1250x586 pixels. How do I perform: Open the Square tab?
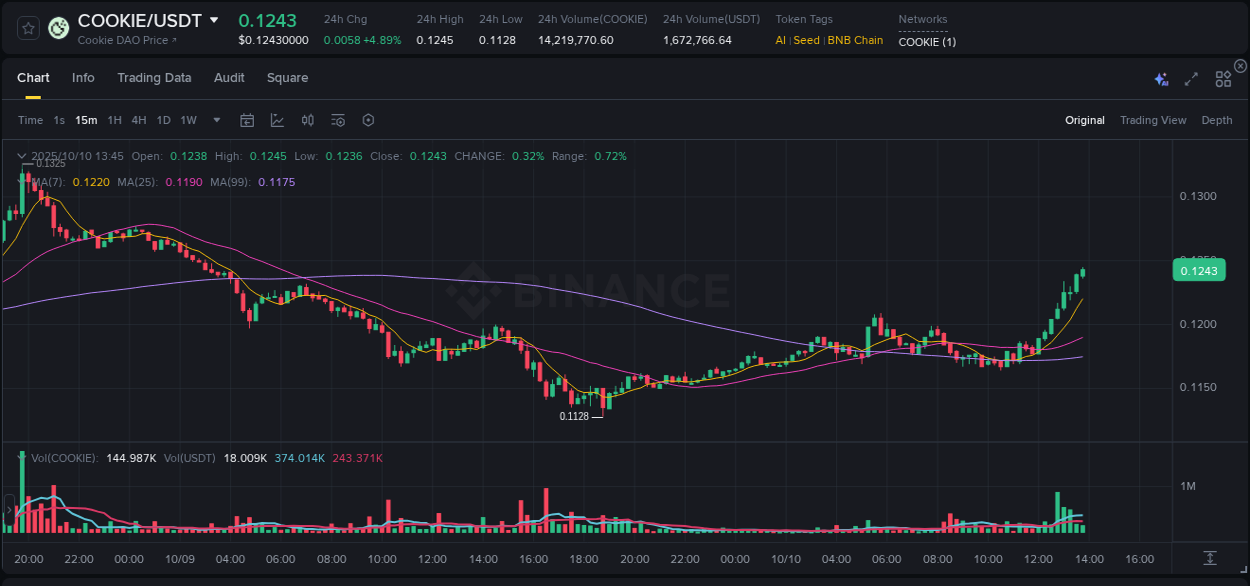(287, 78)
